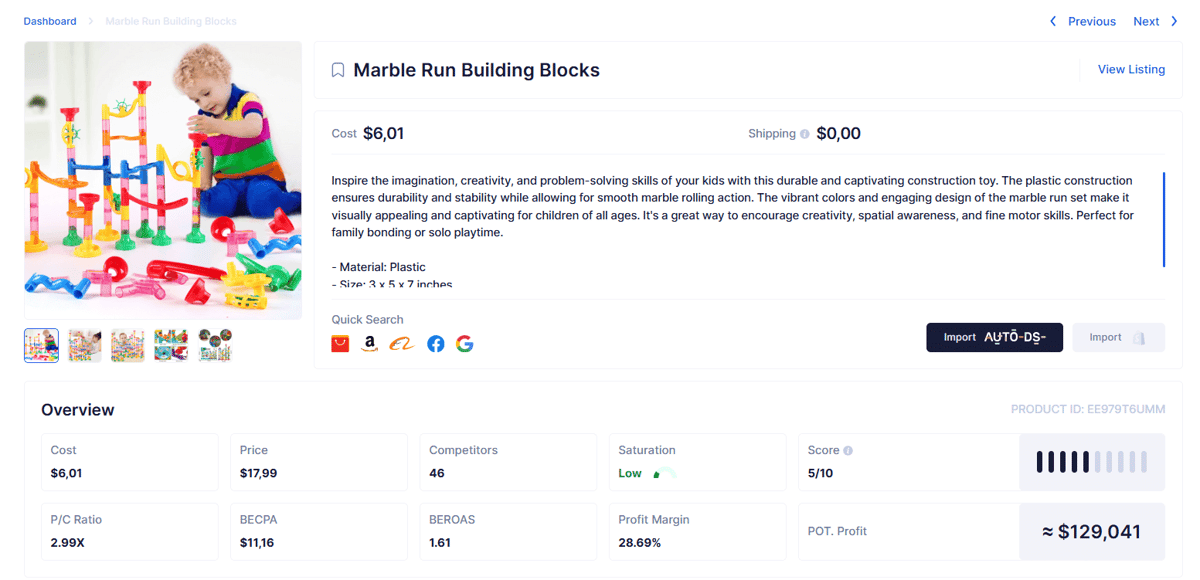Click Import AutoDS button
Screen dimensions: 1200x580
(x=994, y=338)
